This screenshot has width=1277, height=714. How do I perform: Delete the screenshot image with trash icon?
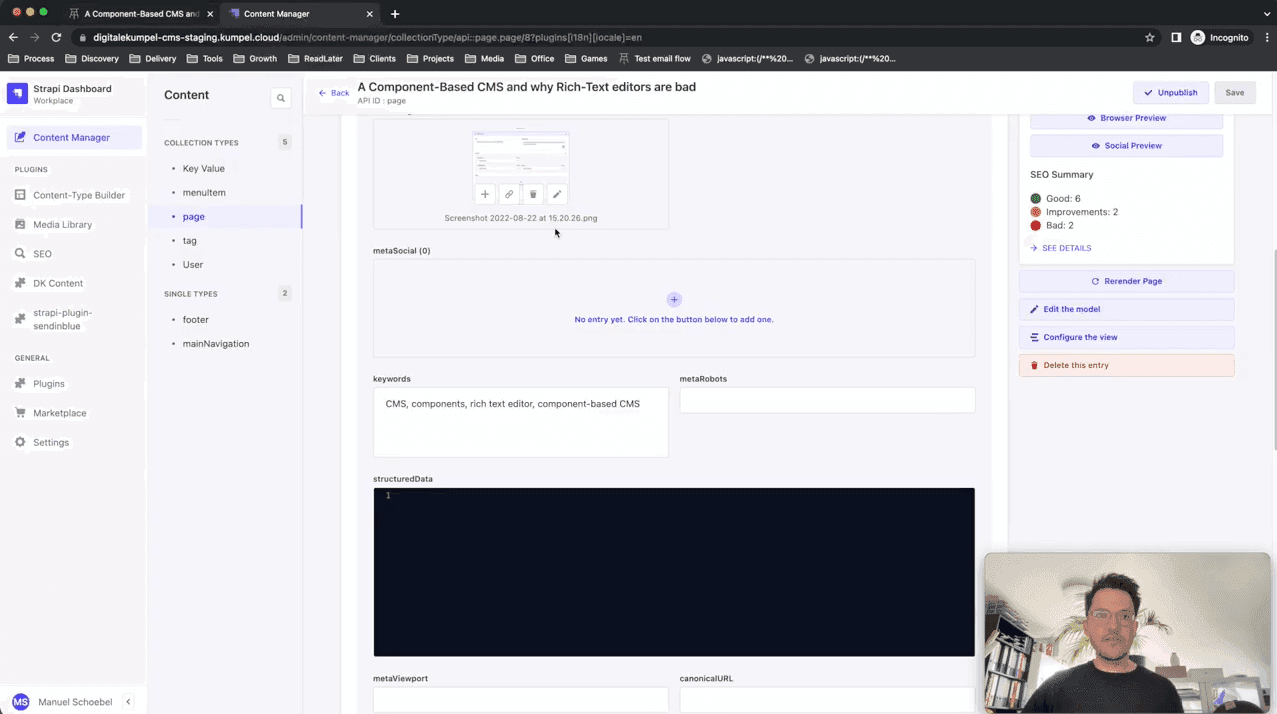[x=533, y=194]
